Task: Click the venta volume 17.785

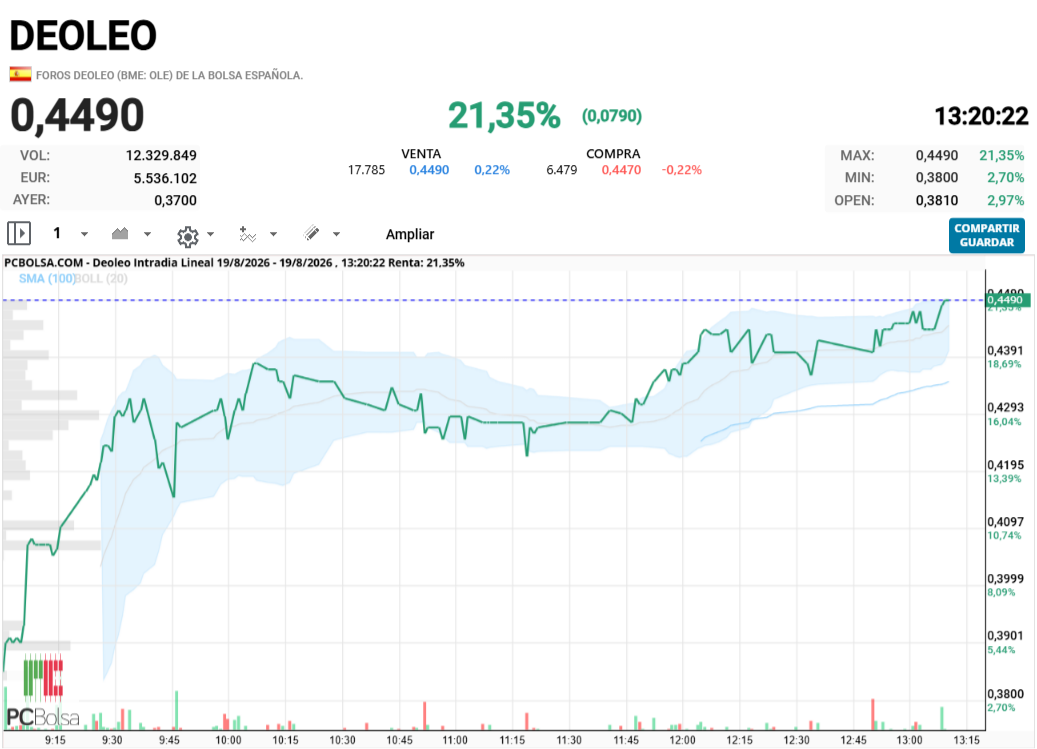Action: pyautogui.click(x=366, y=170)
